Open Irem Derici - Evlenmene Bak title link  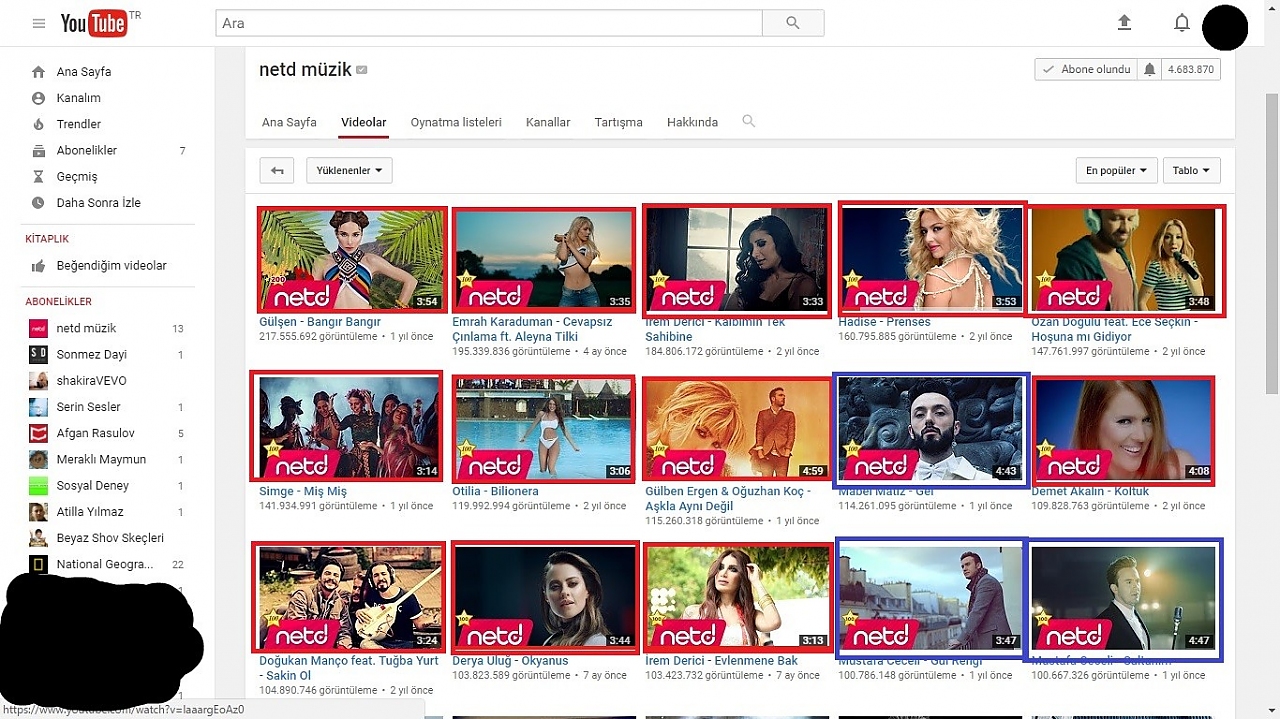721,660
